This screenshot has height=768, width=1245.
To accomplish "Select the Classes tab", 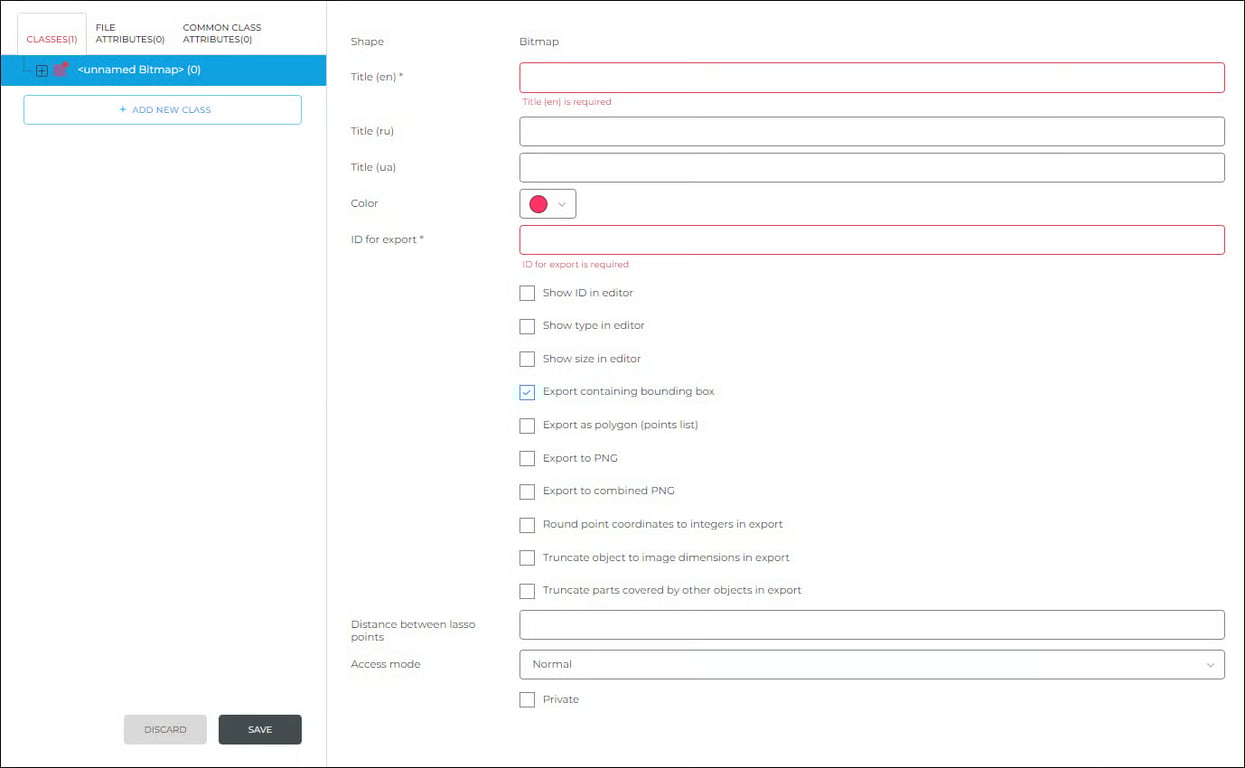I will pos(51,38).
